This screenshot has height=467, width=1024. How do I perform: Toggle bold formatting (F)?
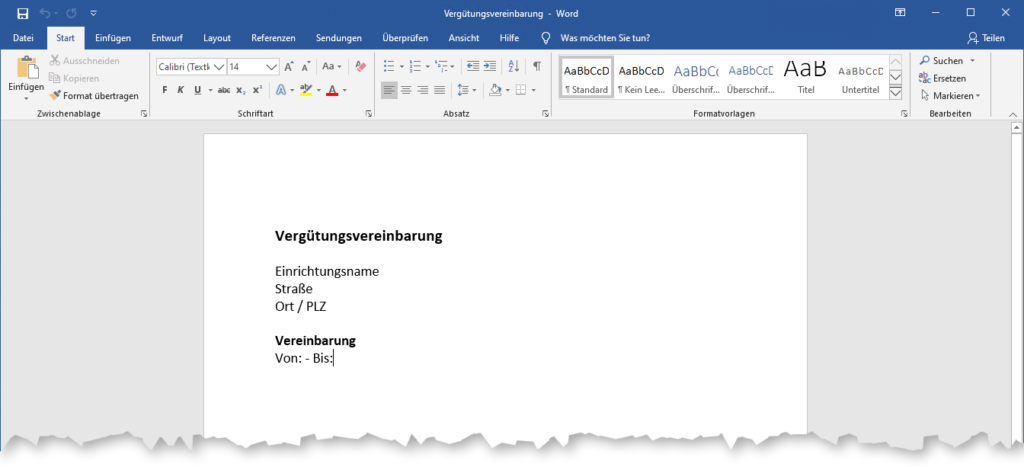164,90
